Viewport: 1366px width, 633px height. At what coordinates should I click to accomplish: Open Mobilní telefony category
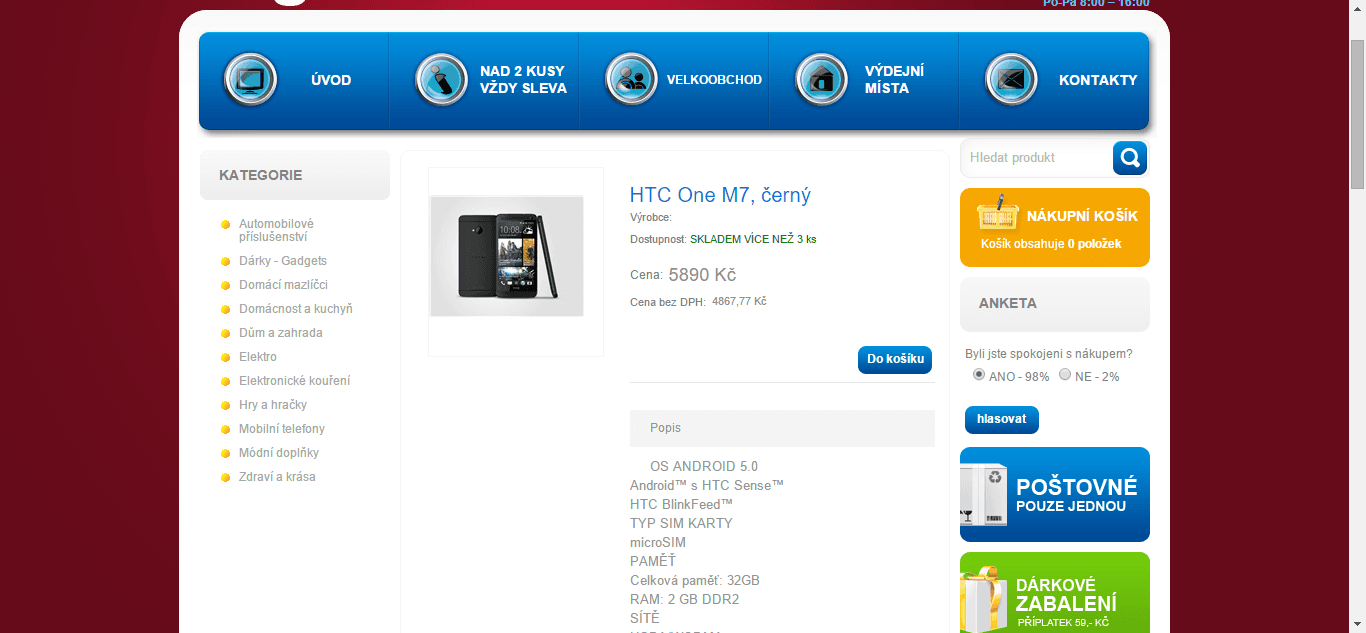click(282, 429)
